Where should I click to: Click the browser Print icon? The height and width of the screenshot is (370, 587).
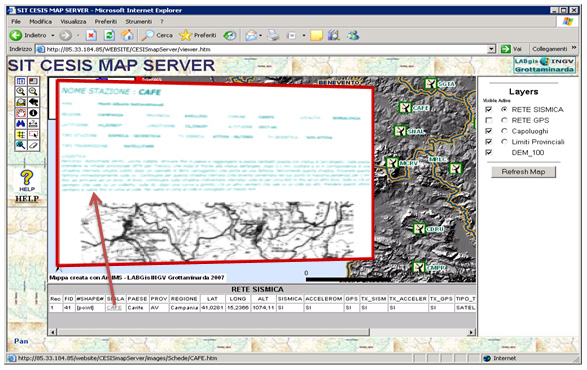[273, 35]
